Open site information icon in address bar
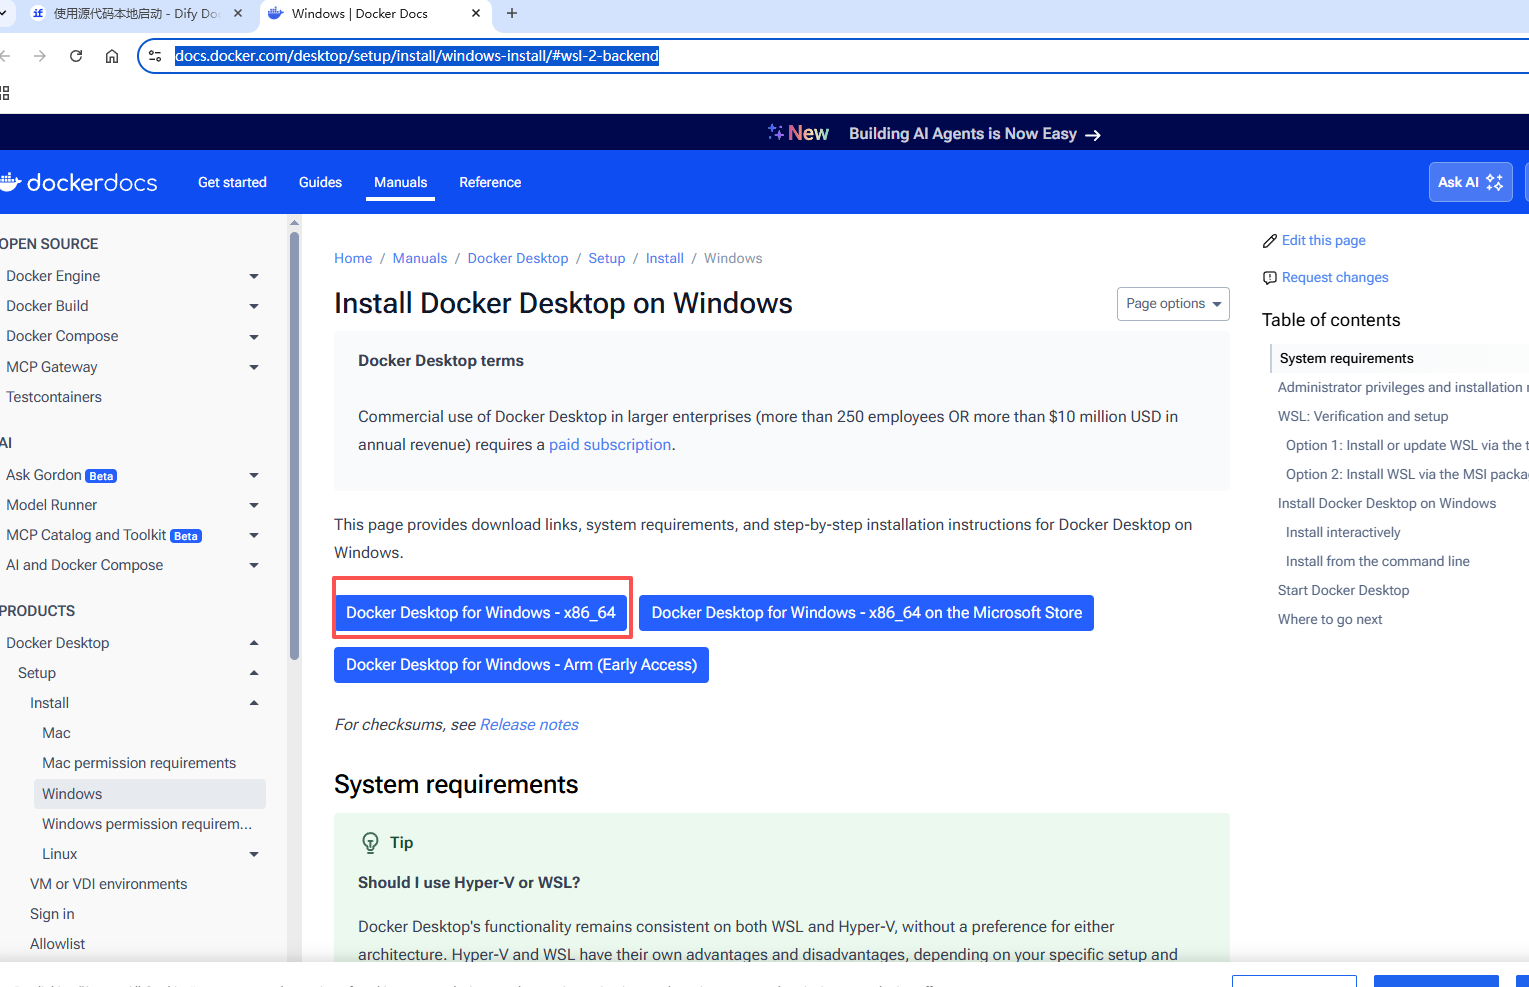The height and width of the screenshot is (987, 1529). 155,56
